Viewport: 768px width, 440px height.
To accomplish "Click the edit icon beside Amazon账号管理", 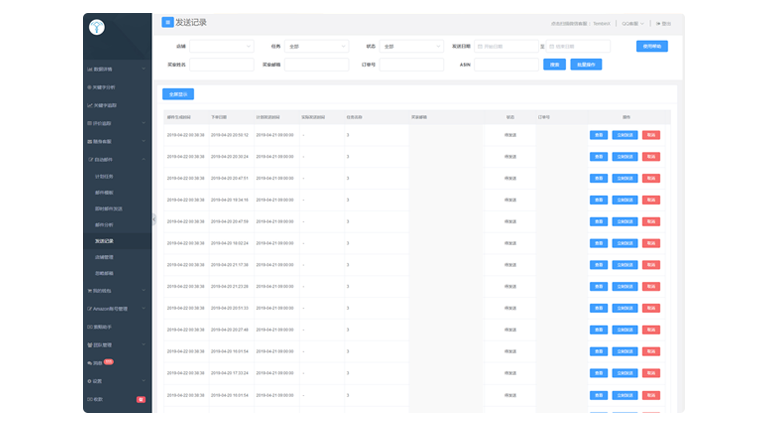I will point(89,309).
